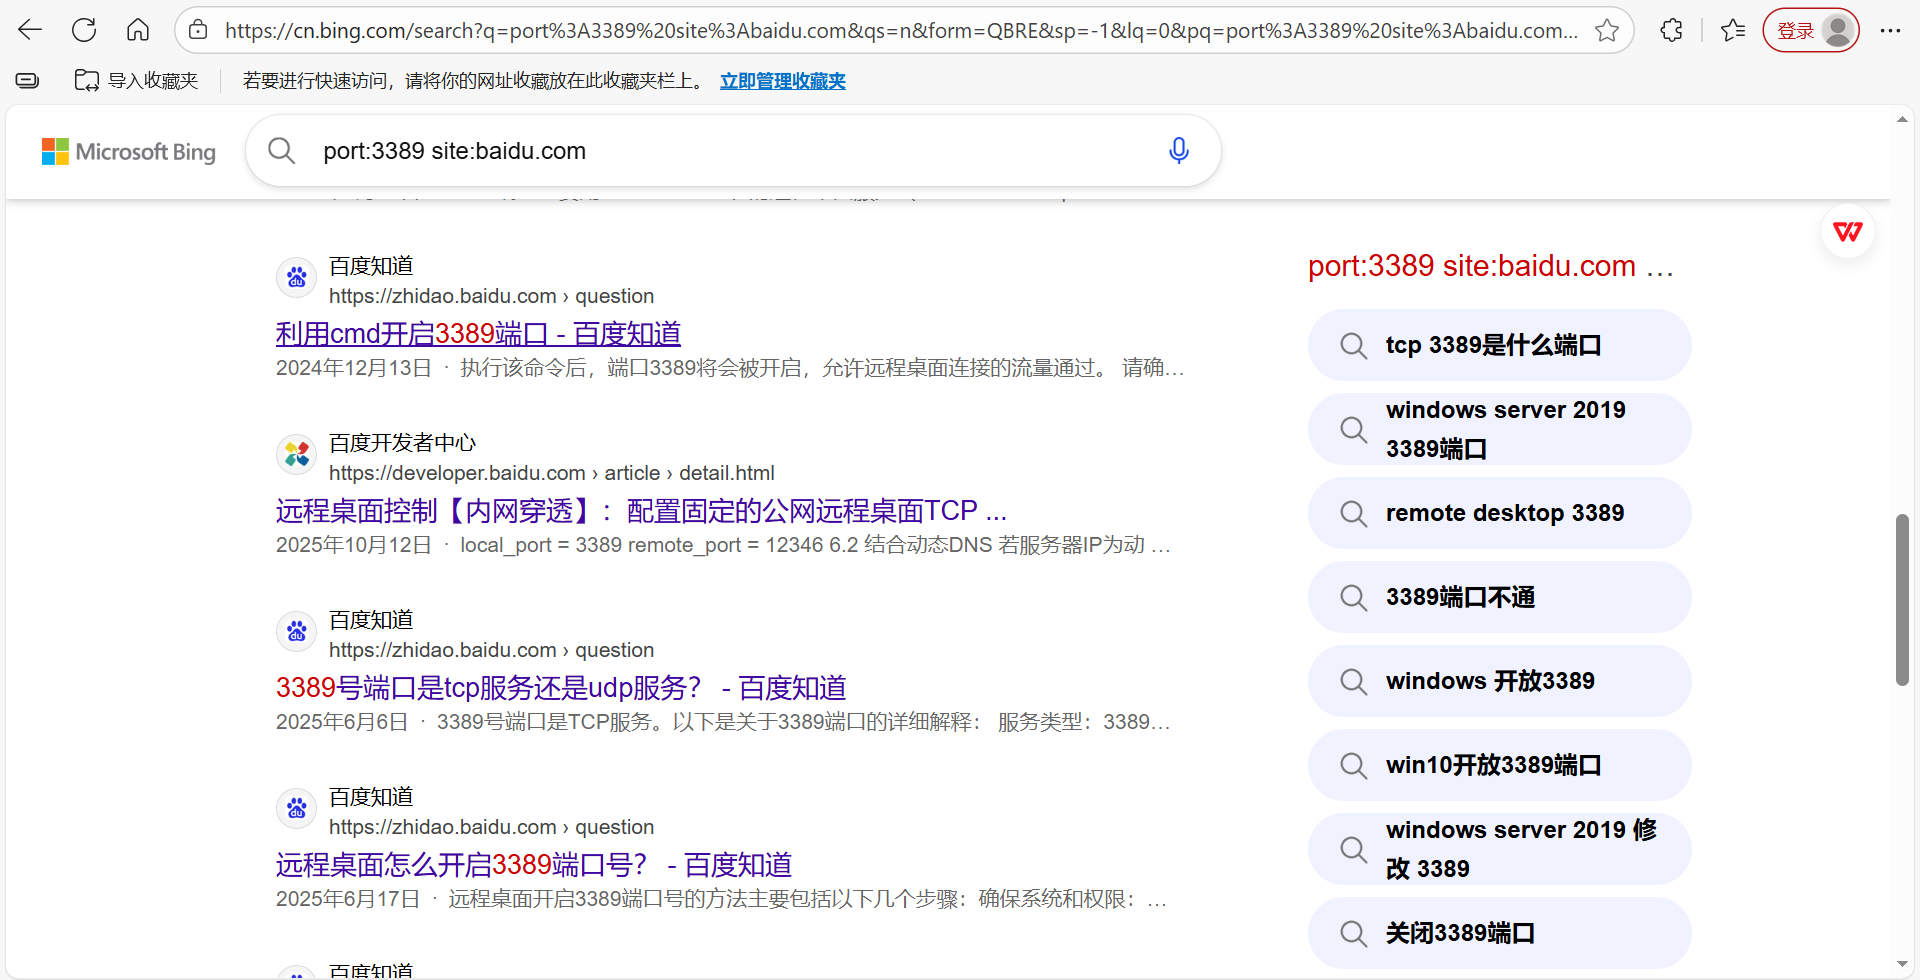Screen dimensions: 1920x980
Task: Click the snippet dated 2025年10月12日
Action: 723,545
